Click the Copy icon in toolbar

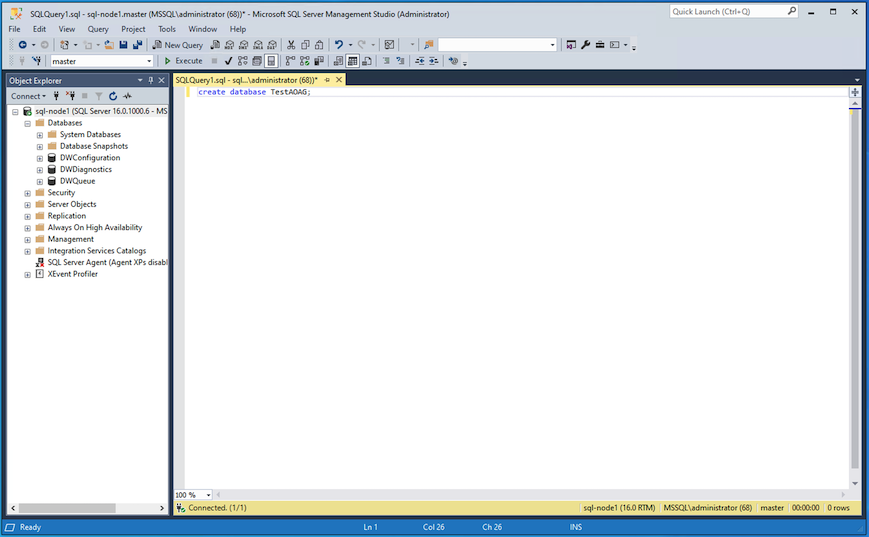[305, 45]
